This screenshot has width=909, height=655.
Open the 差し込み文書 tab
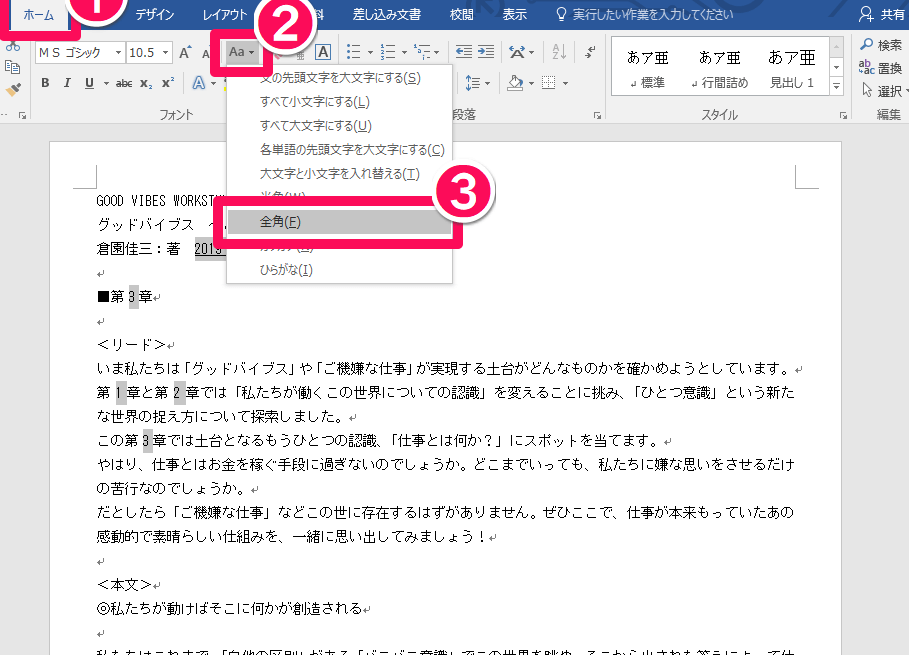pos(387,15)
